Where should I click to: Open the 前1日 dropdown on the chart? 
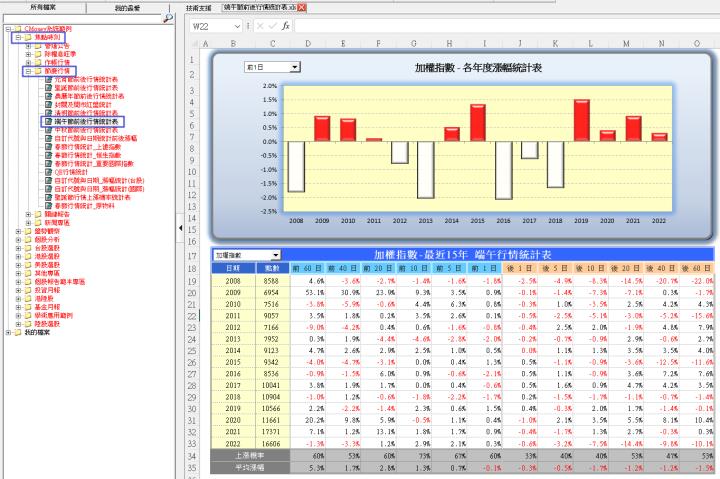pos(294,68)
